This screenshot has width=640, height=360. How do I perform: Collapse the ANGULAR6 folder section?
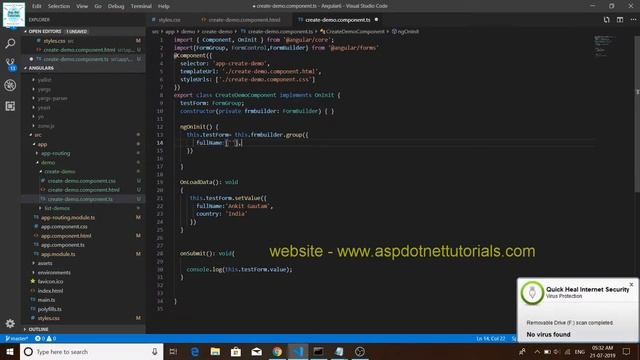pos(41,68)
